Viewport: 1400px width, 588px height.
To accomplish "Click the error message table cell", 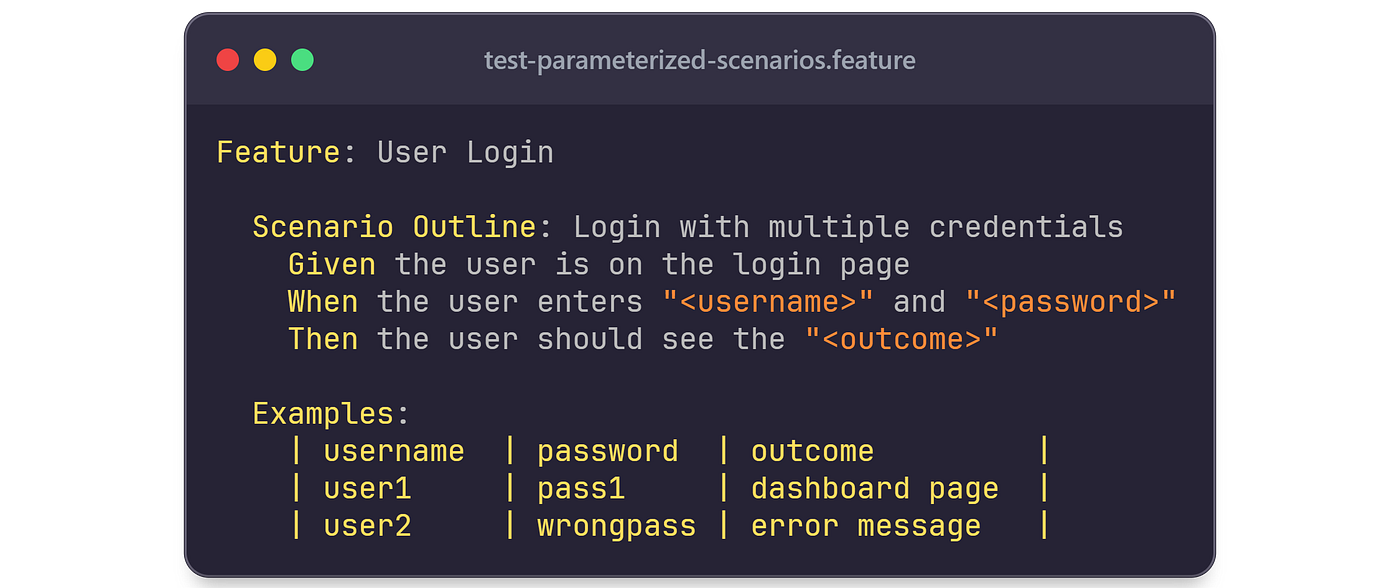I will (866, 526).
